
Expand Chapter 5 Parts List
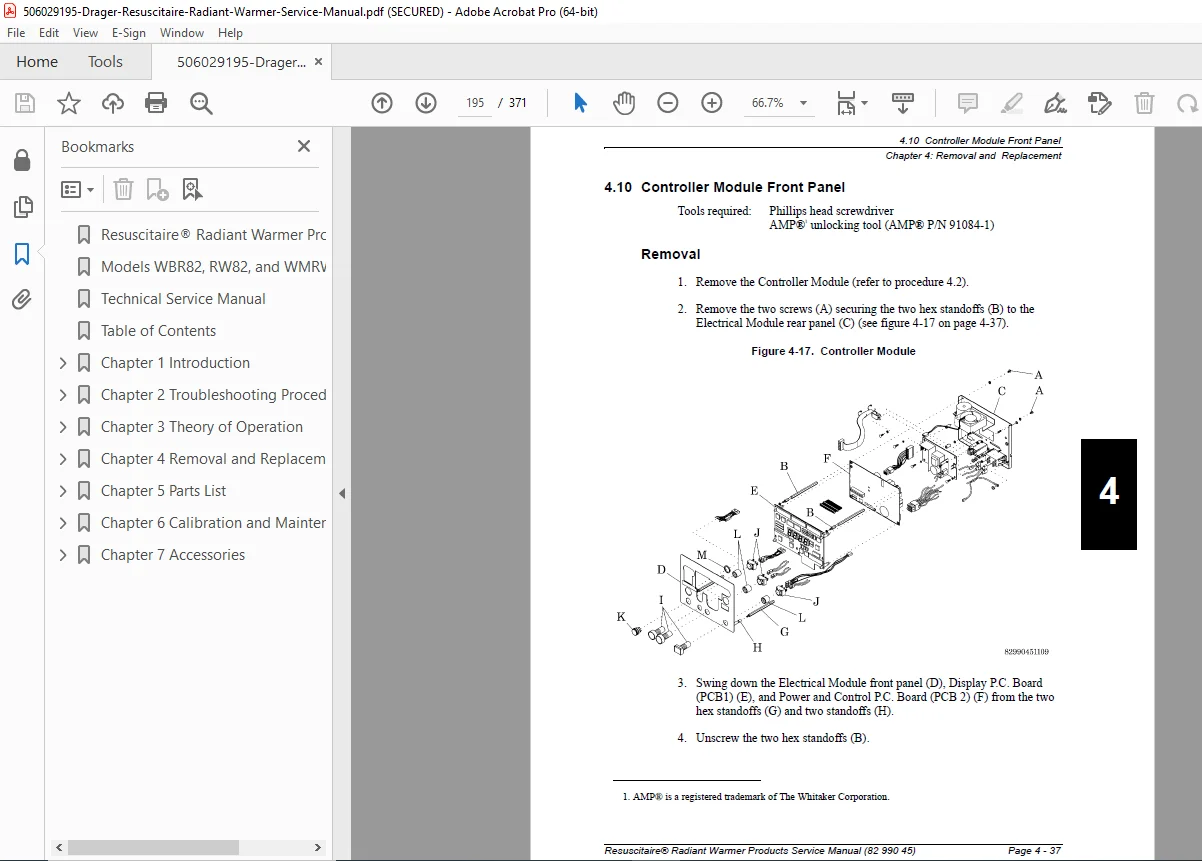[63, 491]
